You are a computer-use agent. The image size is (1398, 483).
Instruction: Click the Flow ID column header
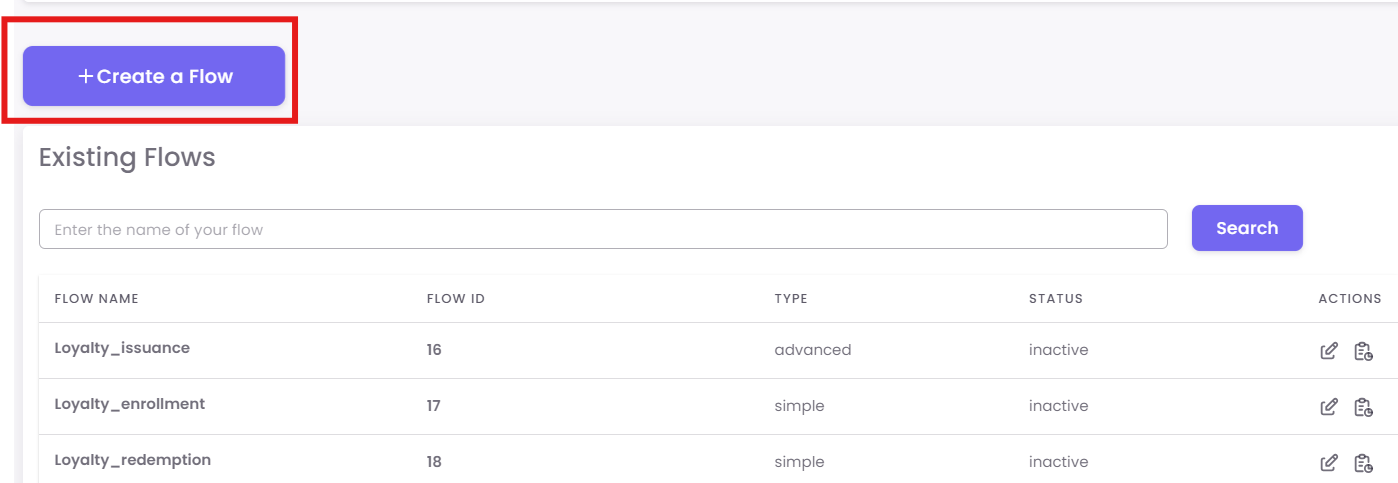click(456, 299)
